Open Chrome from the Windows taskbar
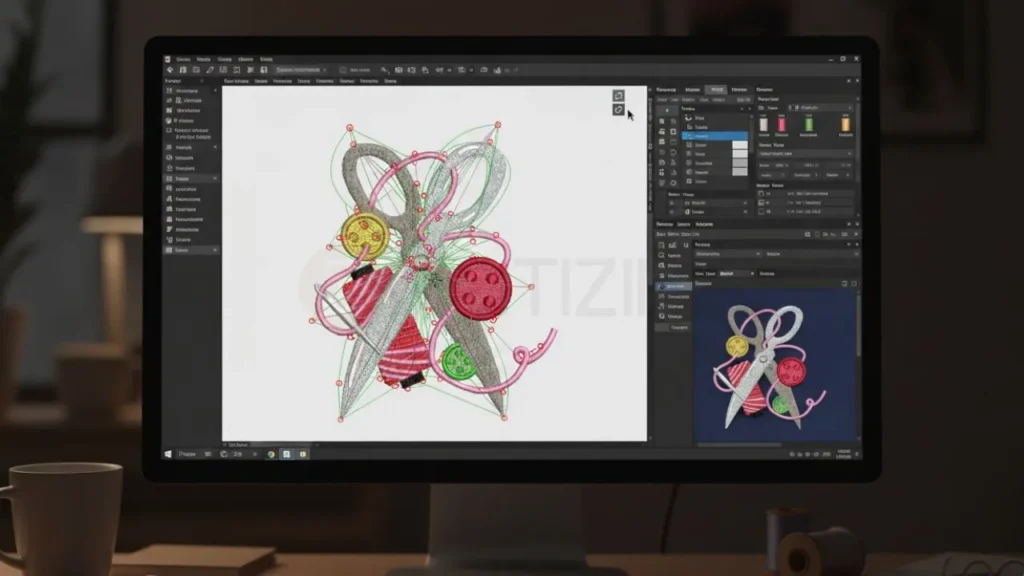1024x576 pixels. point(271,454)
